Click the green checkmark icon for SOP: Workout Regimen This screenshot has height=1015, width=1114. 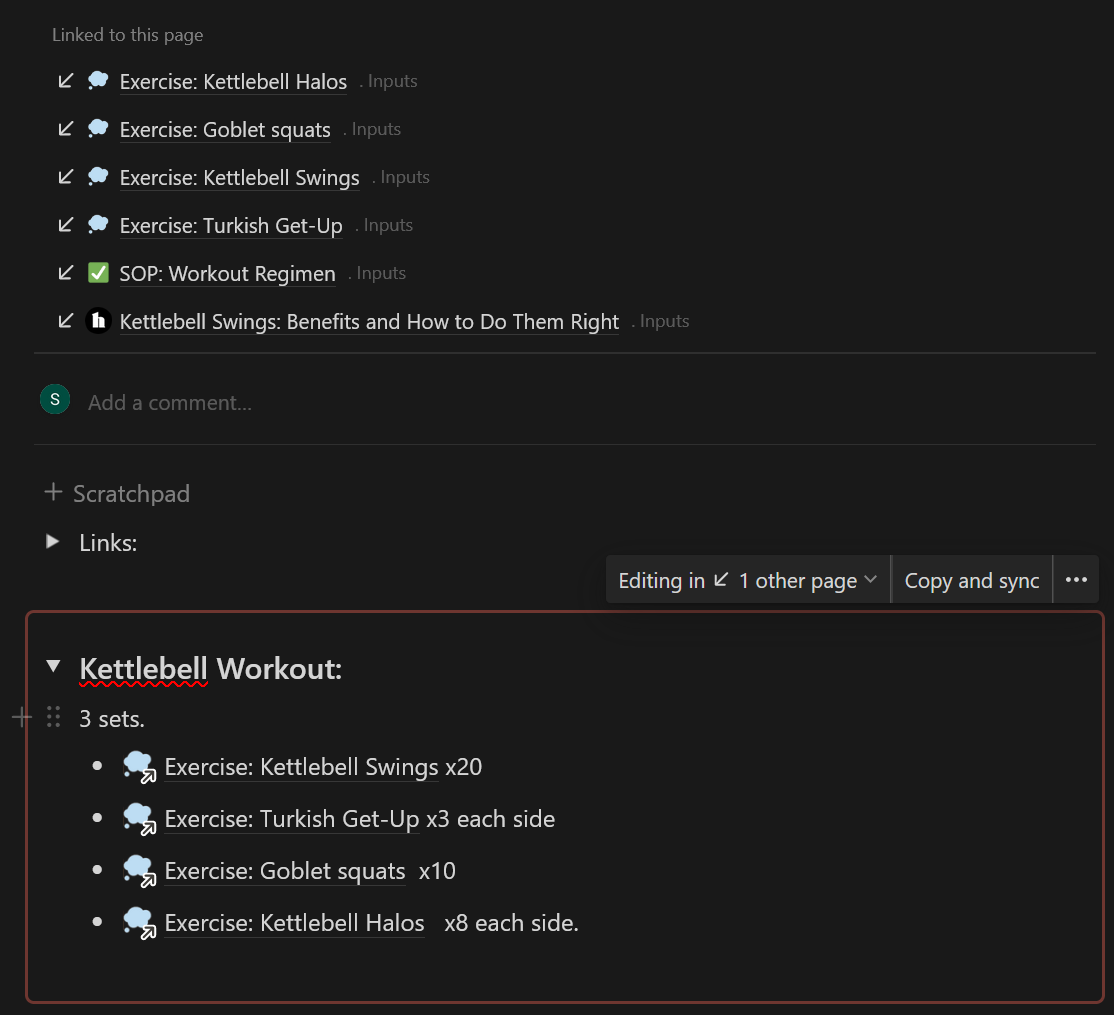pyautogui.click(x=98, y=273)
